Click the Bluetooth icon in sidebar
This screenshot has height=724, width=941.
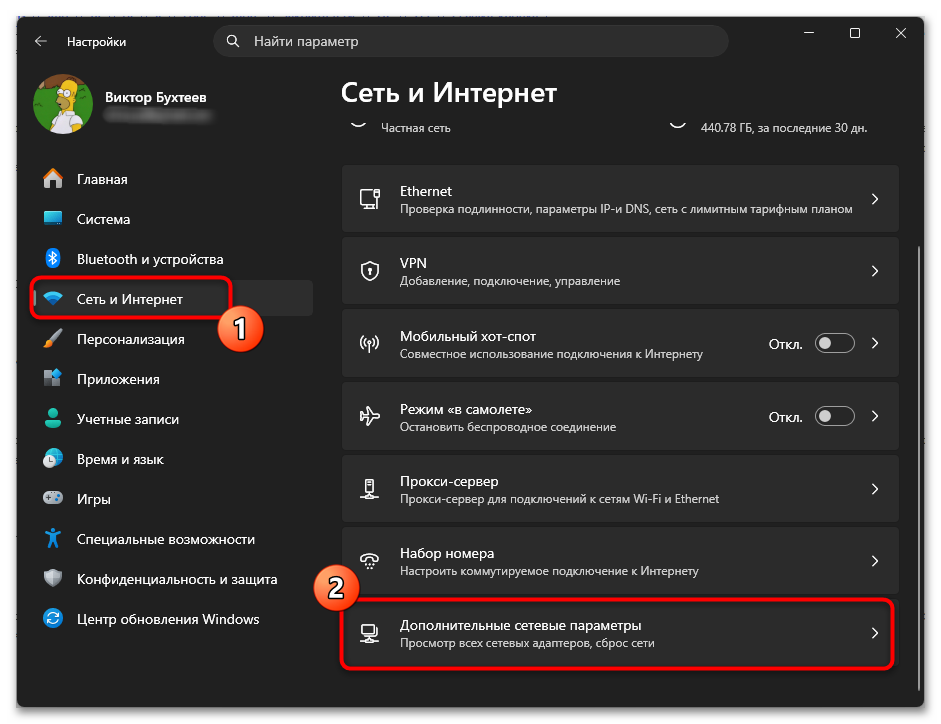pos(53,259)
